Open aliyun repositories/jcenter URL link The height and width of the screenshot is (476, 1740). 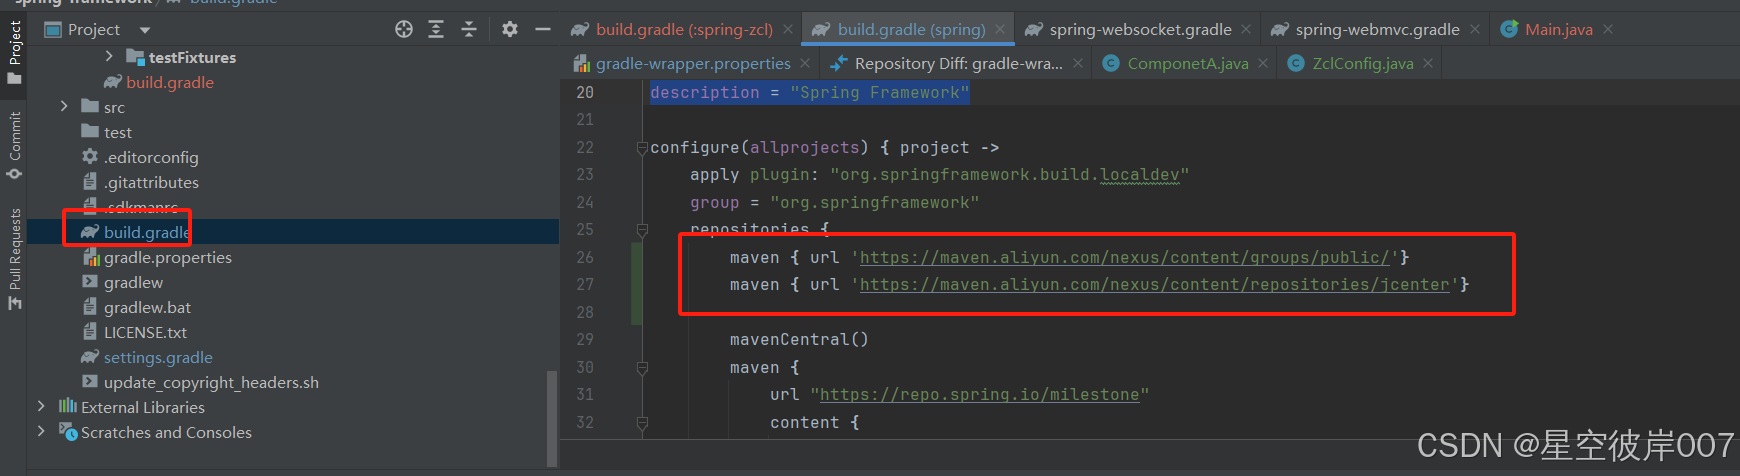tap(1154, 284)
